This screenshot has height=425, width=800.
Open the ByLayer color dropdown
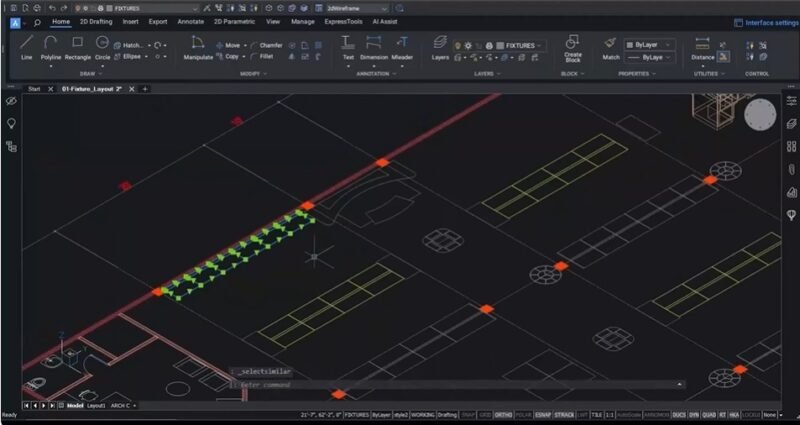(649, 45)
